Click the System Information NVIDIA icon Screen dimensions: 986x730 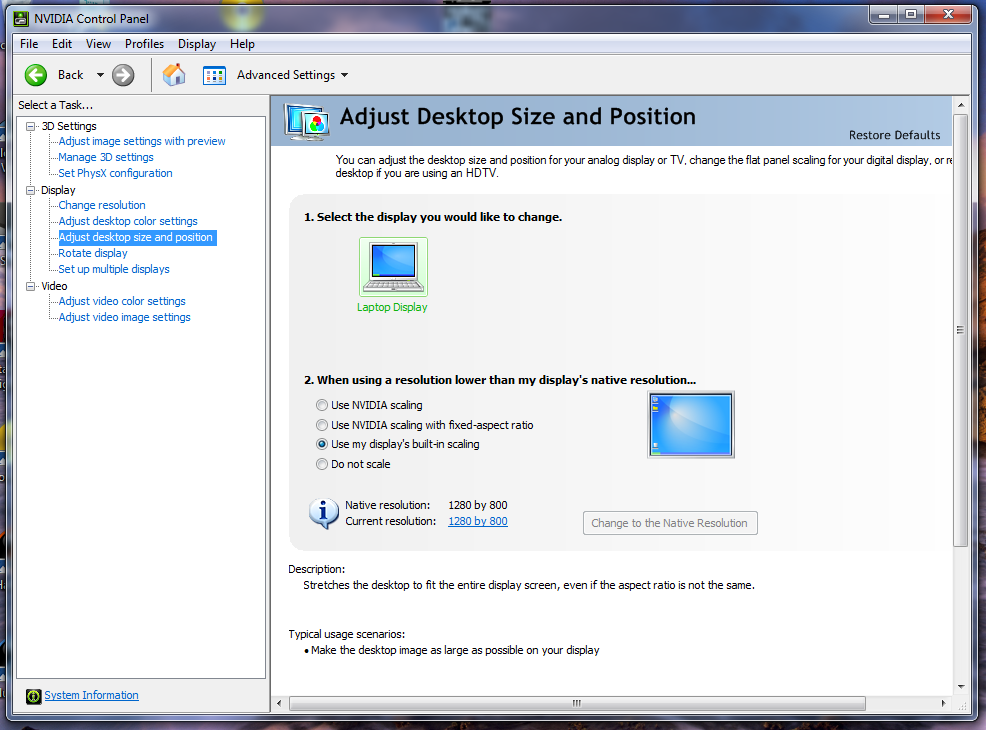(x=33, y=696)
